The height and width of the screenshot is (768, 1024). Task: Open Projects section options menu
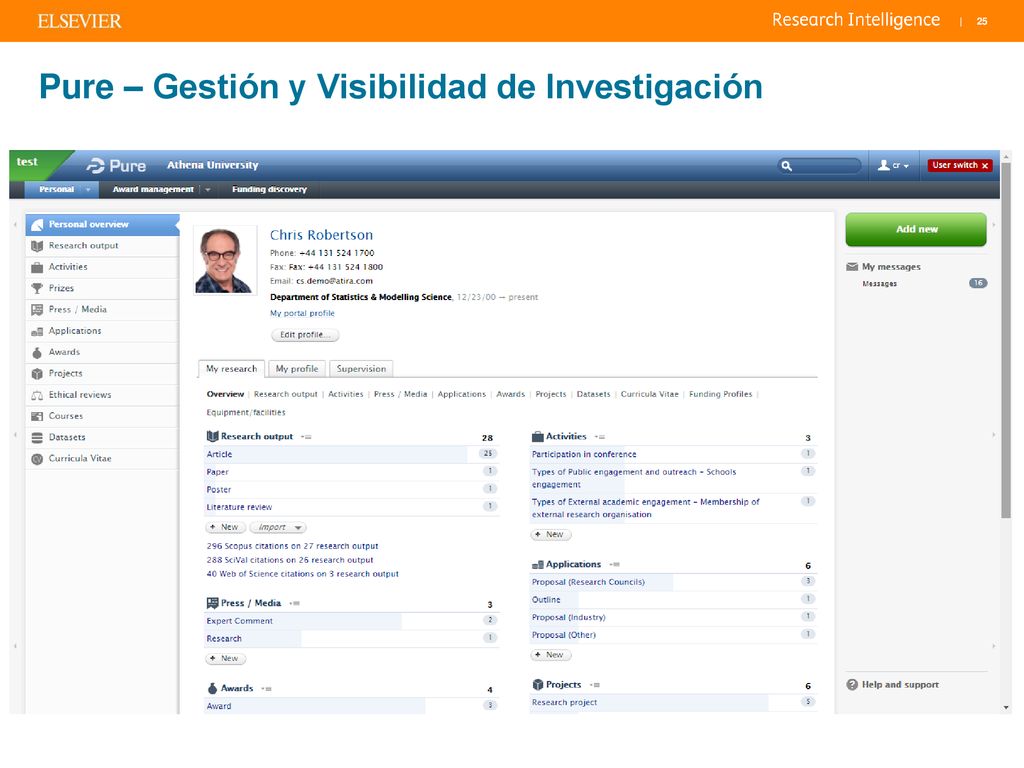coord(594,685)
